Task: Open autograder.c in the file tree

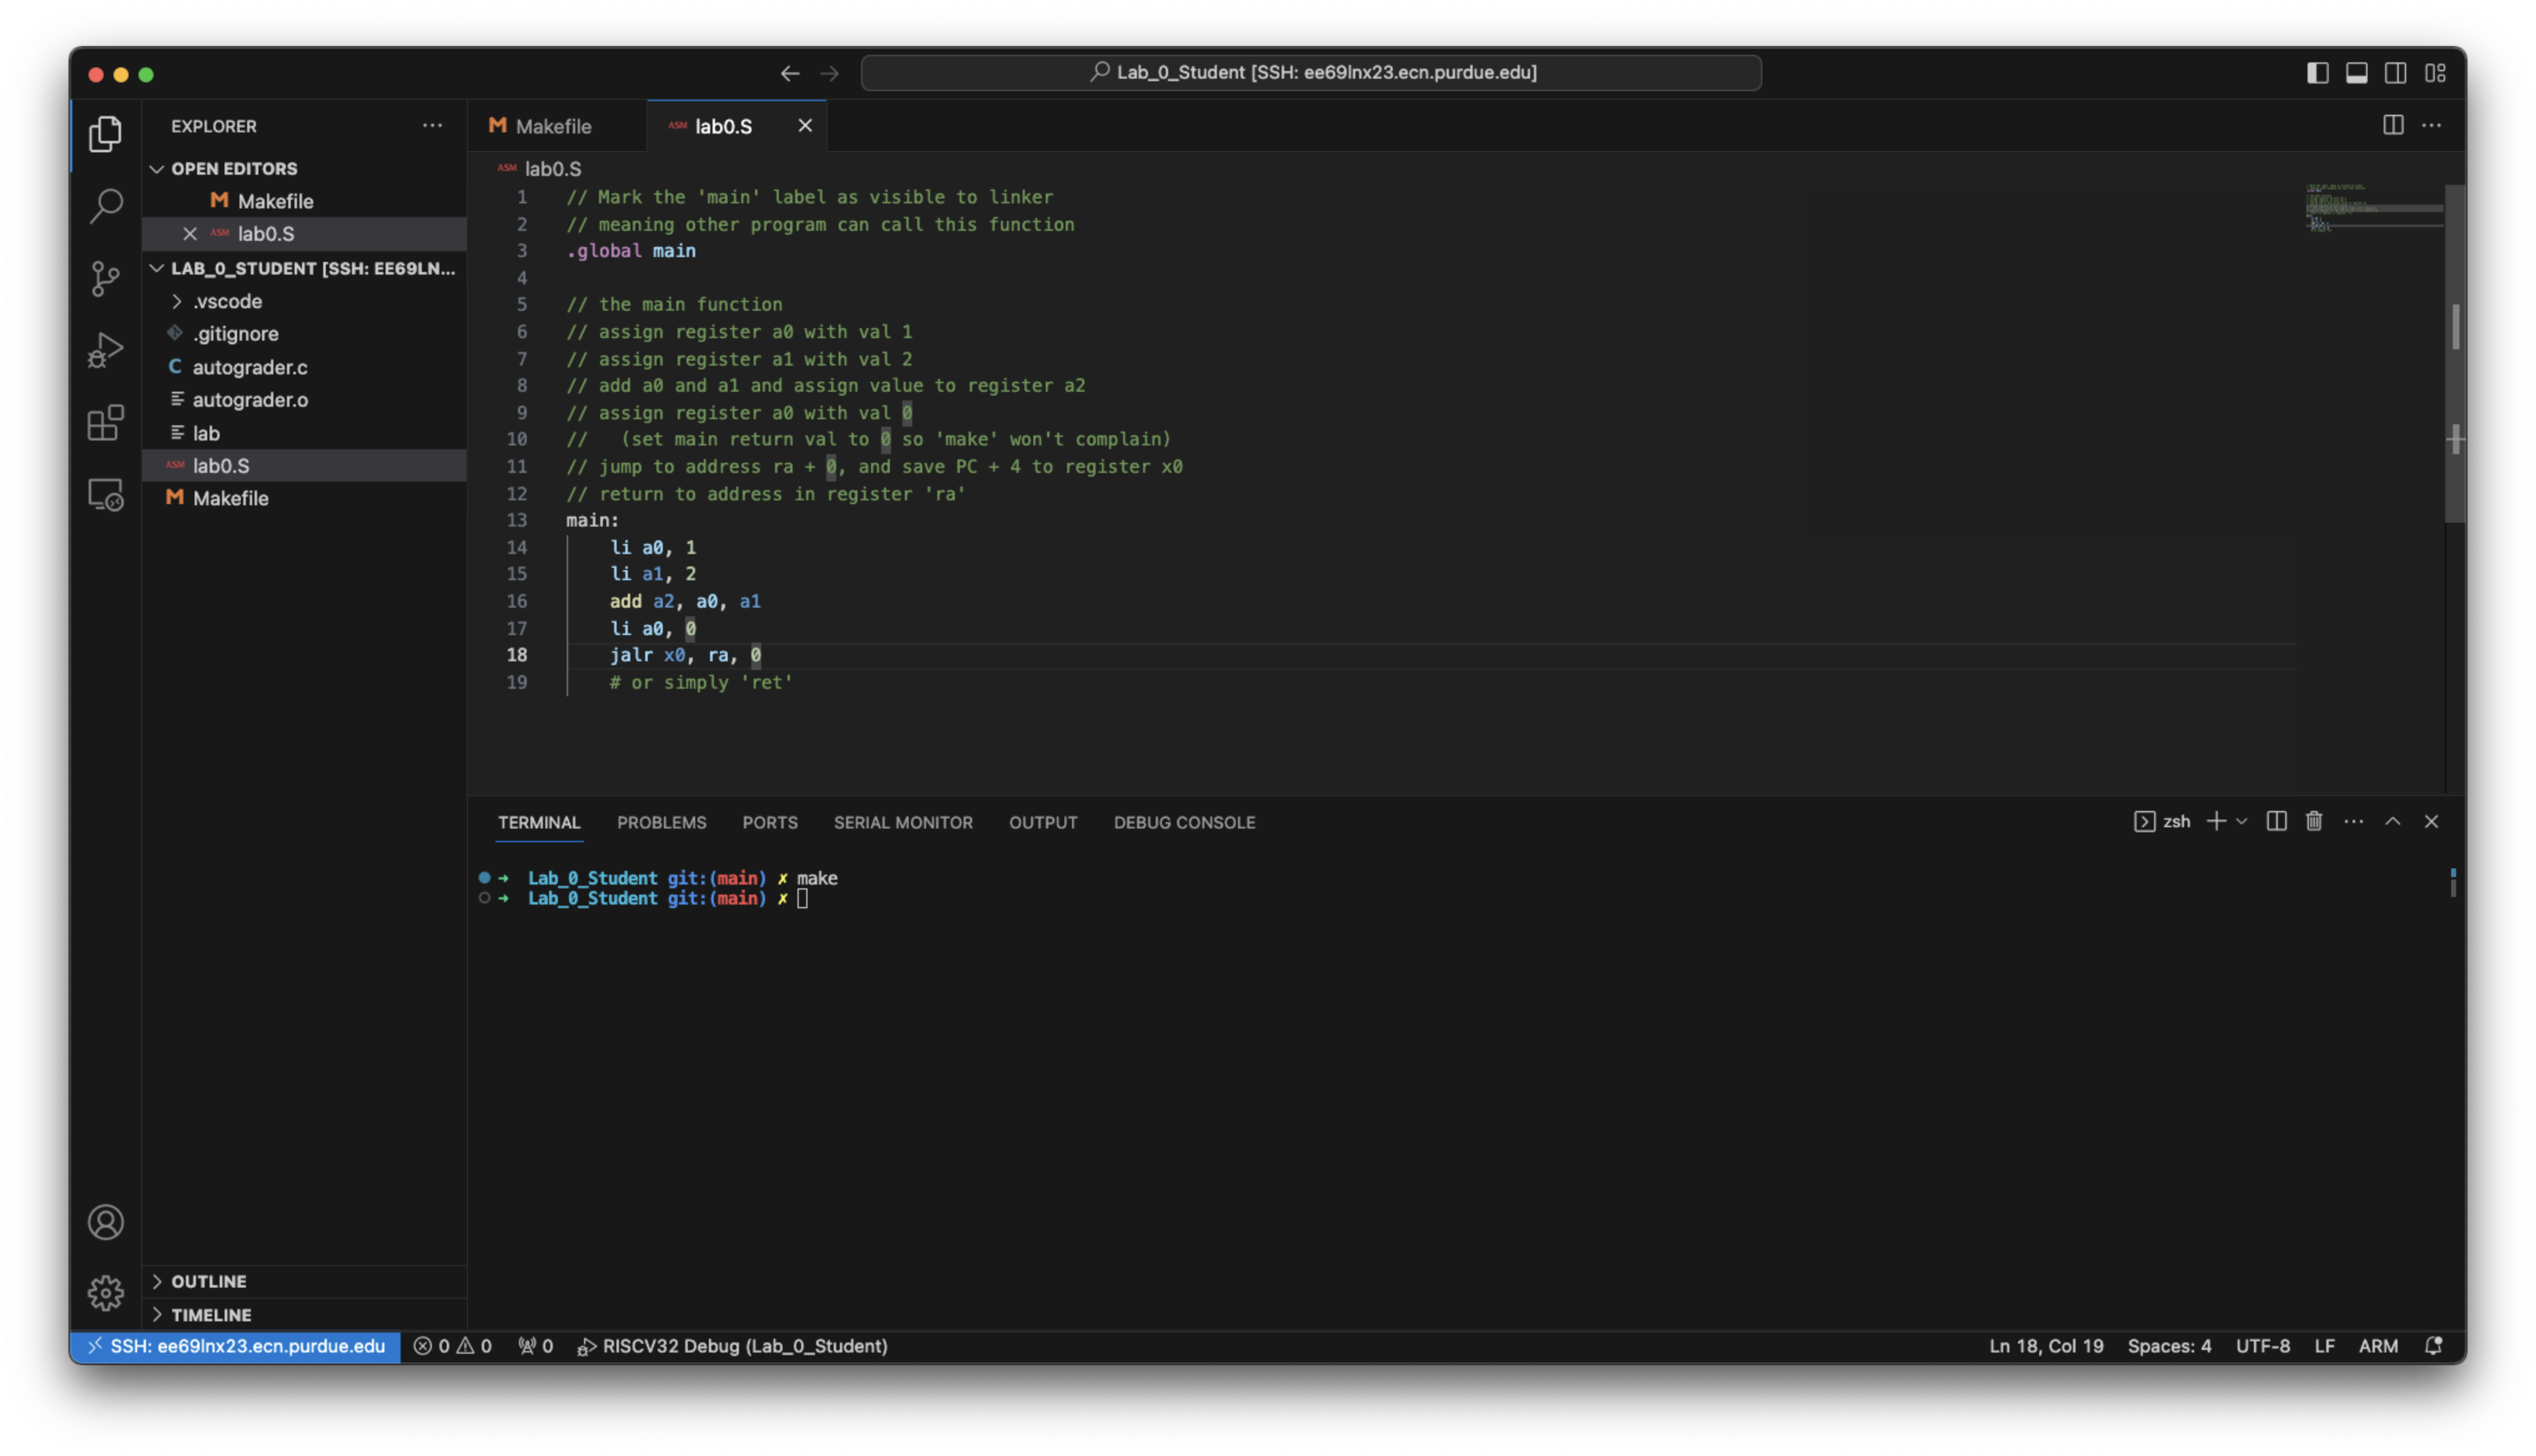Action: point(304,367)
